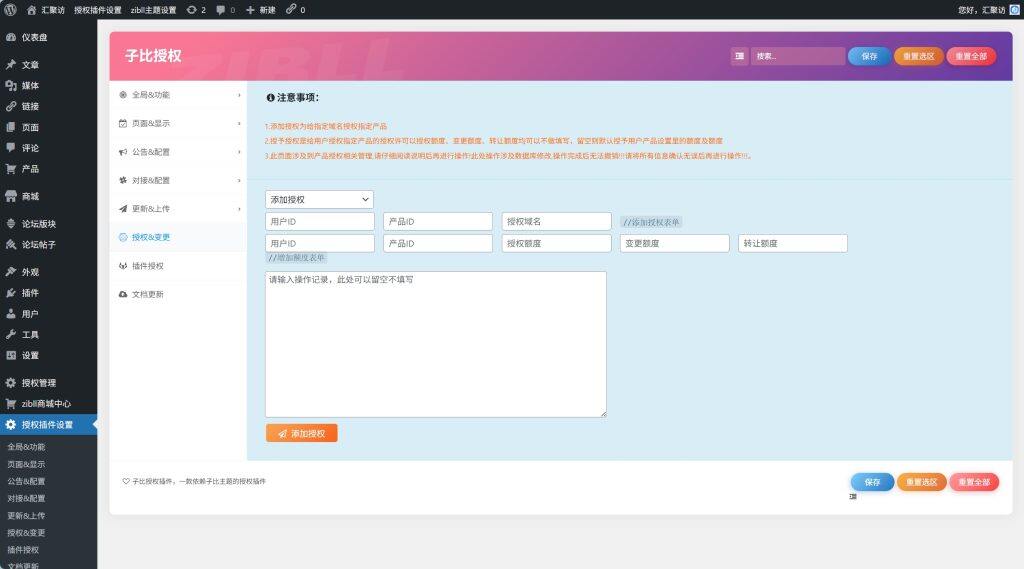Expand 公告&配置 in the plugin panel nav
The width and height of the screenshot is (1024, 569).
pyautogui.click(x=178, y=152)
